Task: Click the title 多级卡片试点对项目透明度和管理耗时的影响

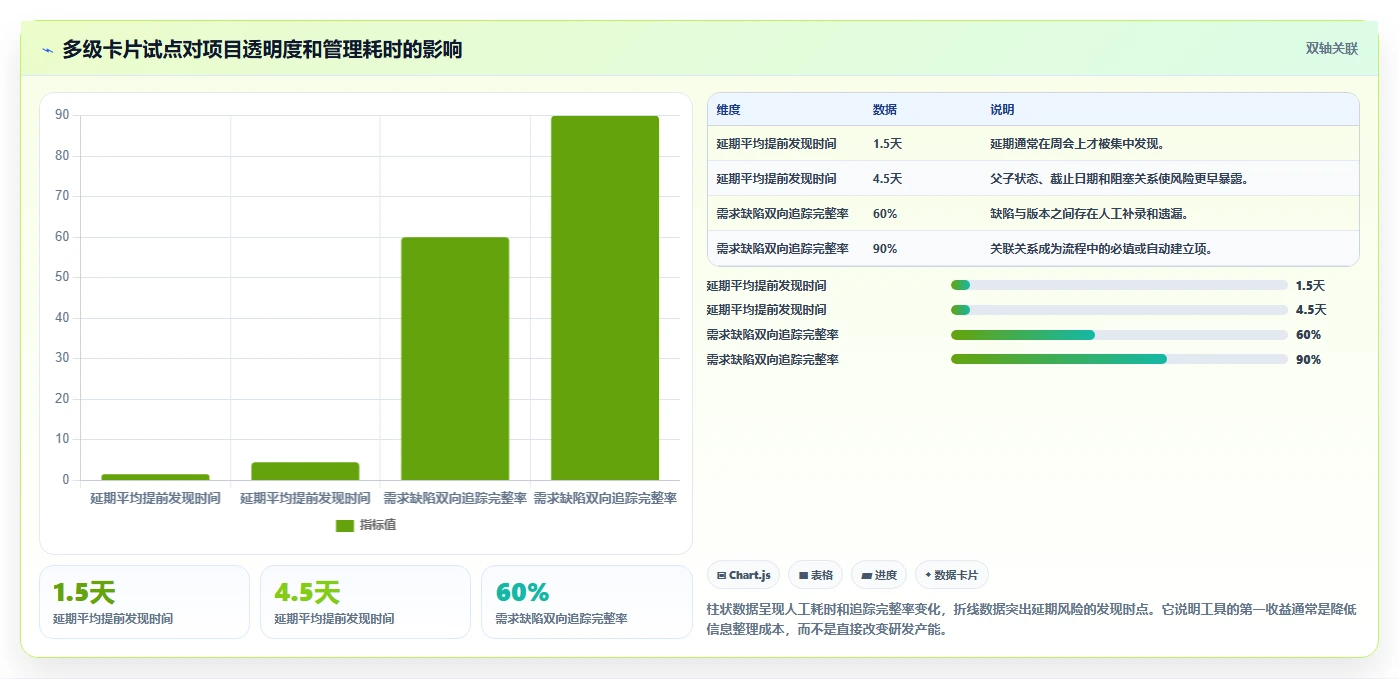Action: coord(262,49)
